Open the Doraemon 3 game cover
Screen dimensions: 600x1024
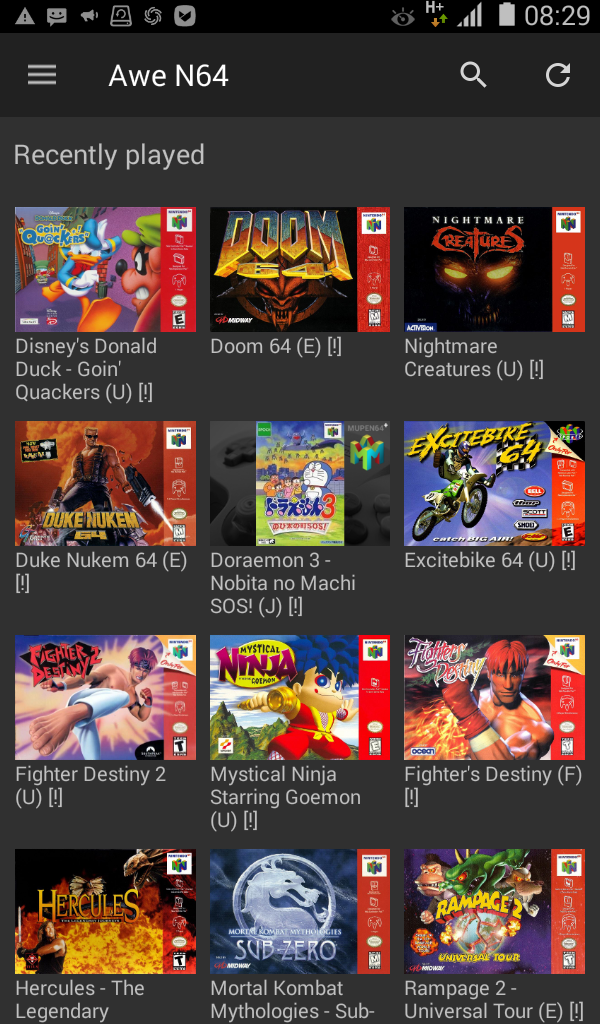click(300, 483)
